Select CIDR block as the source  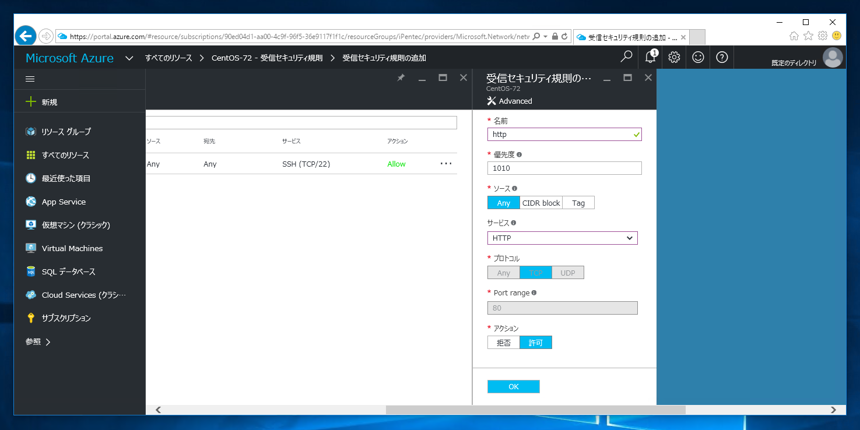(x=541, y=203)
